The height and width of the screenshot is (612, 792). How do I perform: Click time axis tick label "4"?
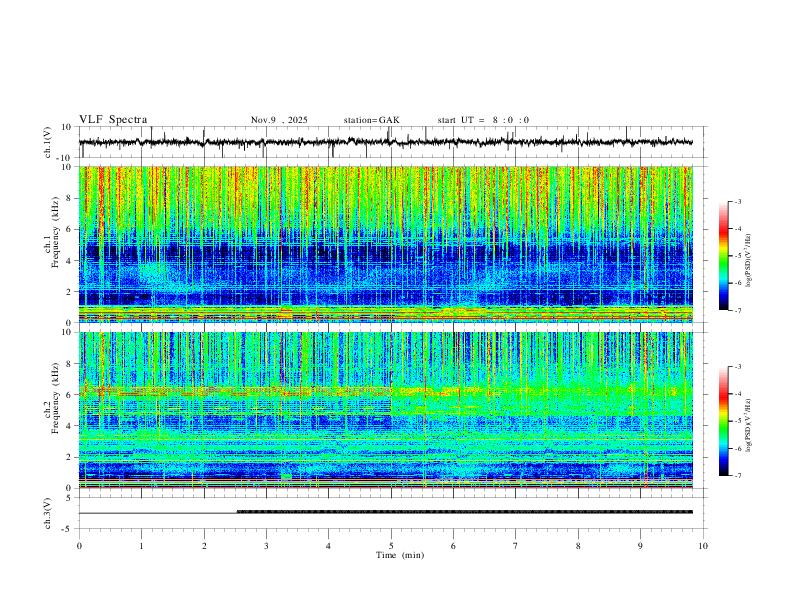click(328, 546)
